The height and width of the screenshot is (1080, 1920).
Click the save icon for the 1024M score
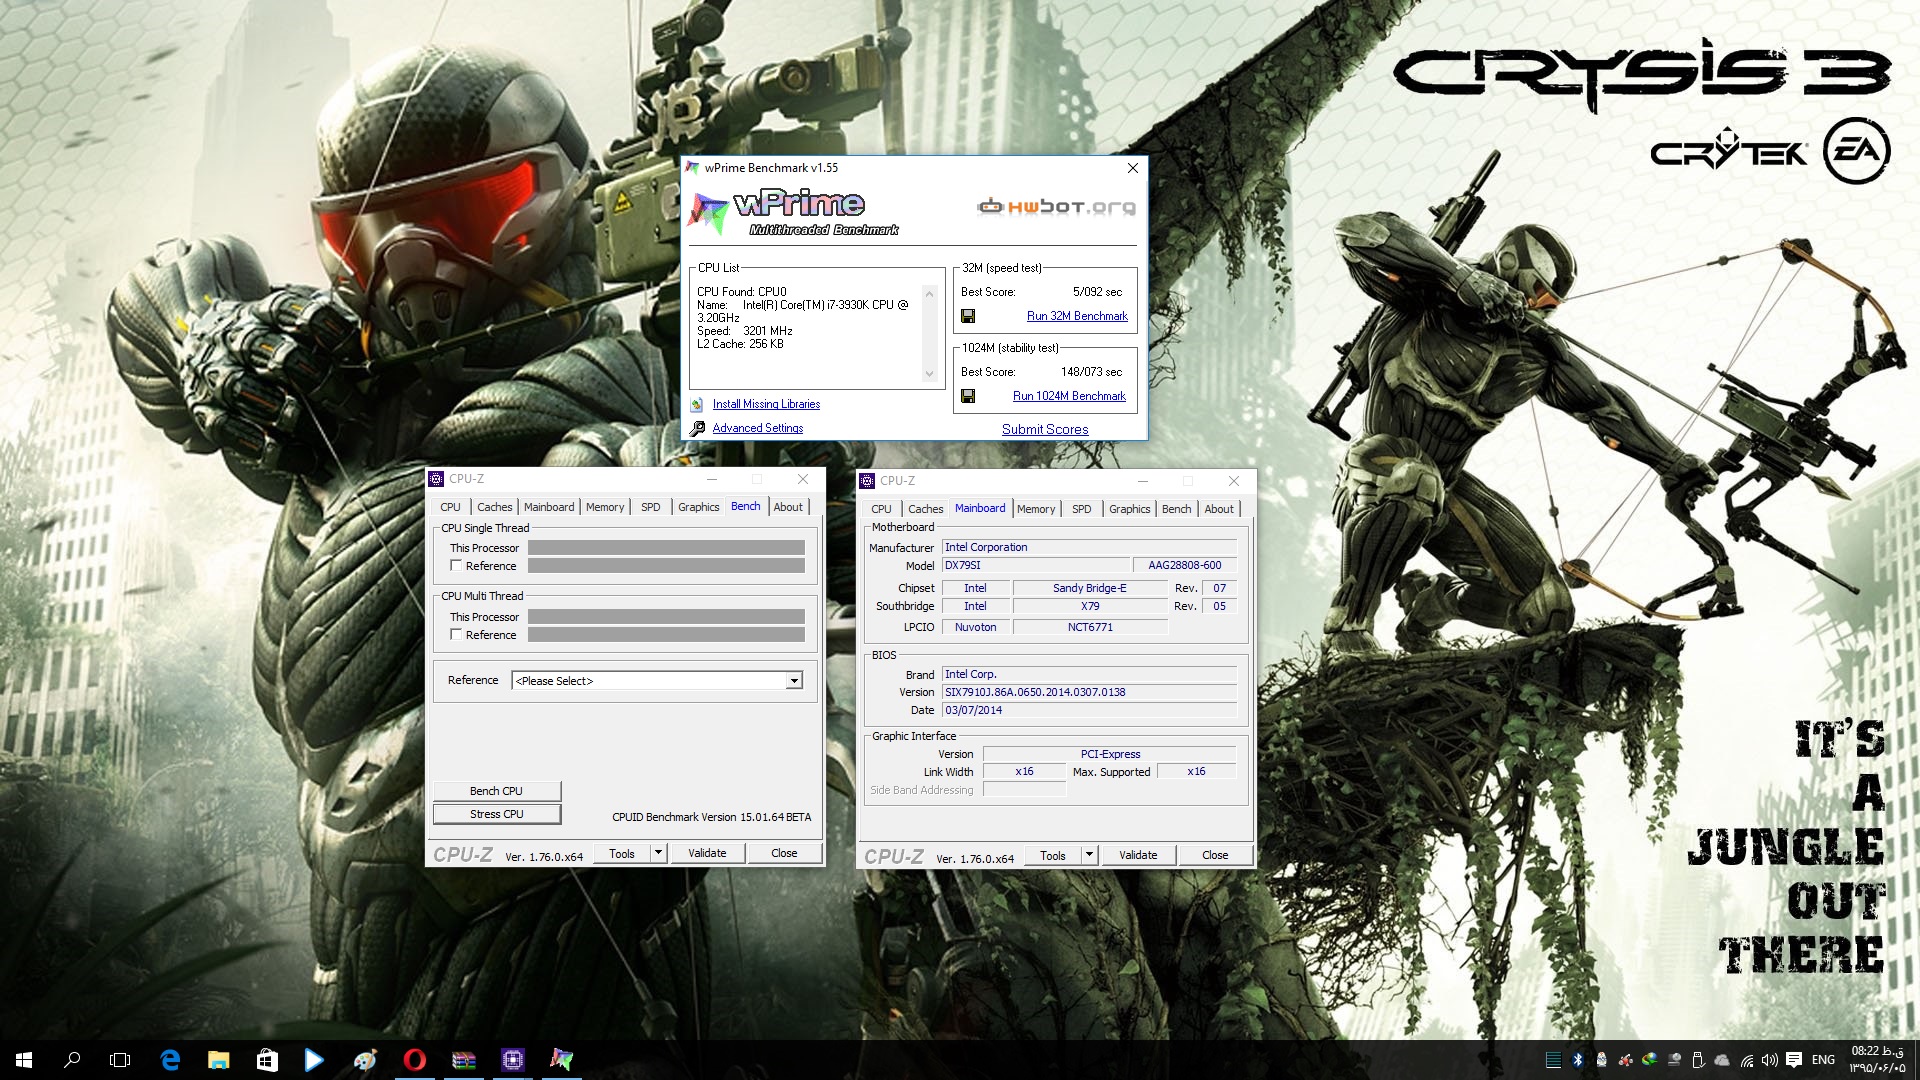968,396
